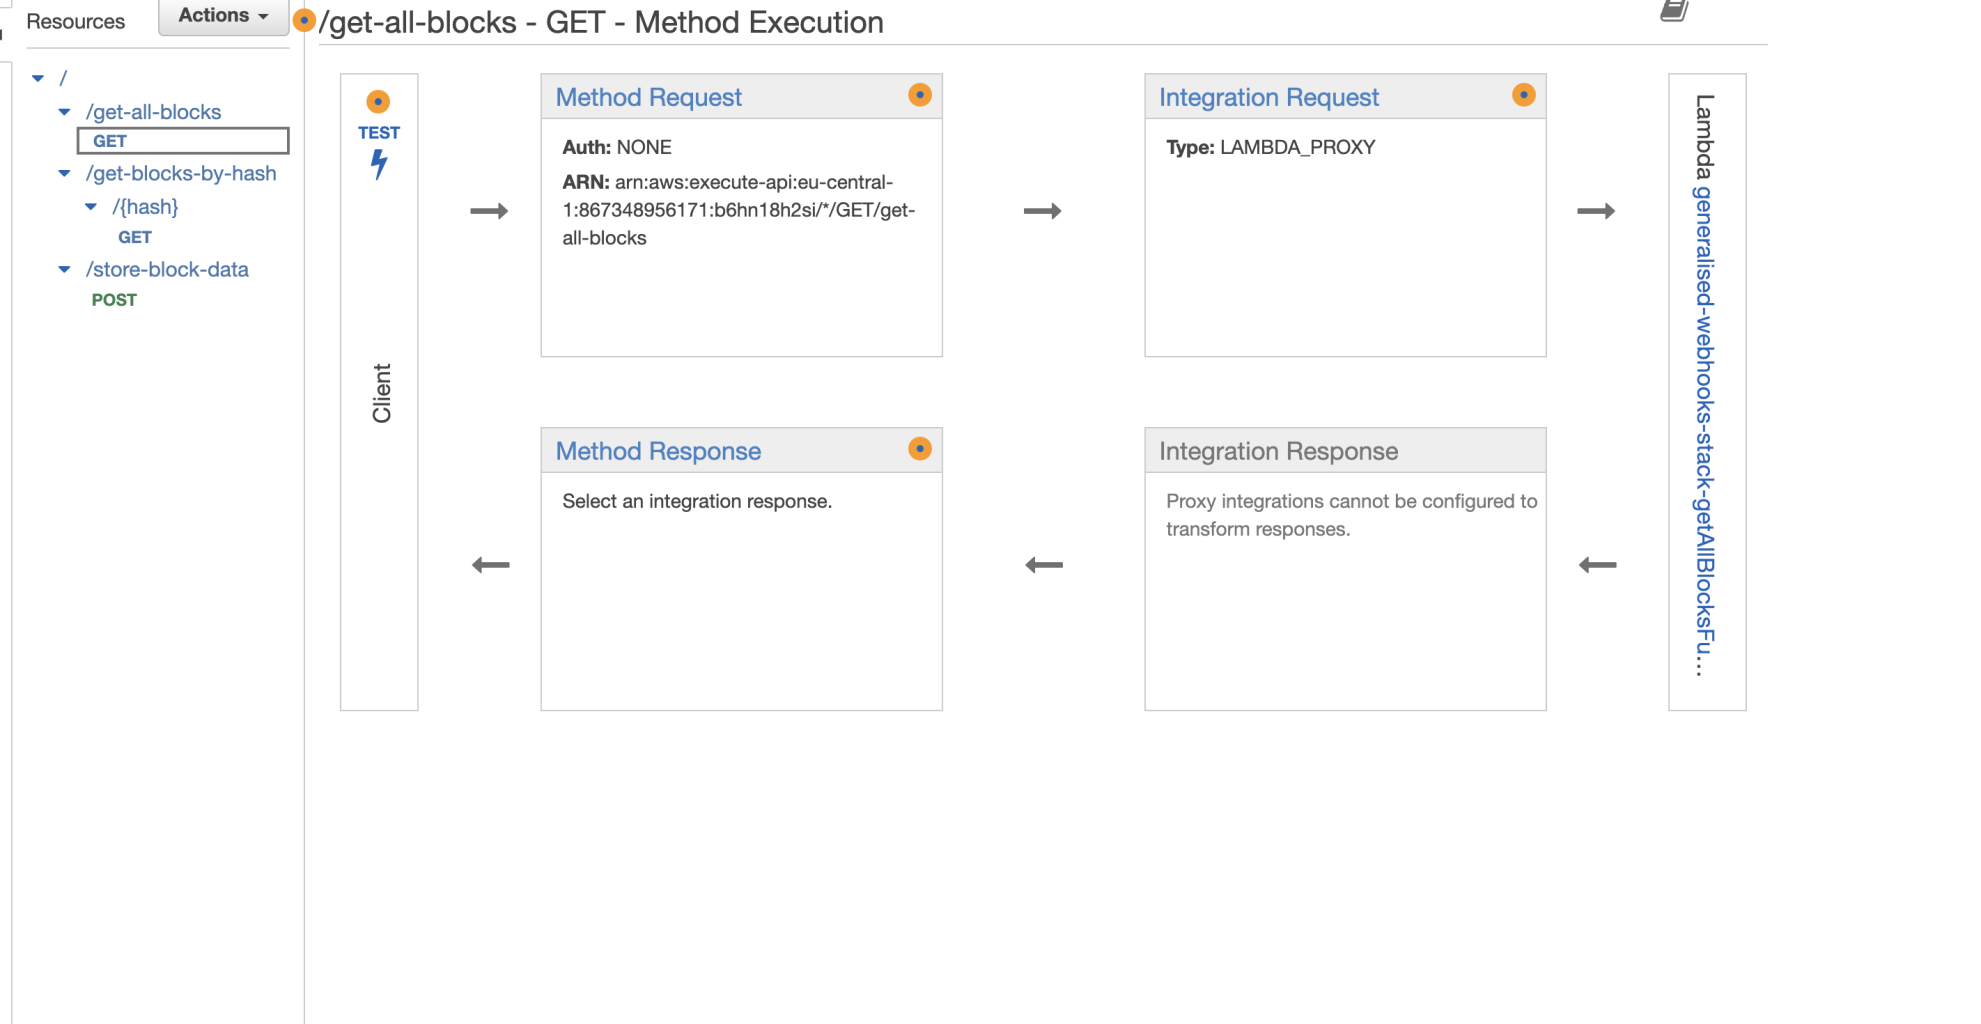
Task: Collapse the root / resource tree
Action: (38, 78)
